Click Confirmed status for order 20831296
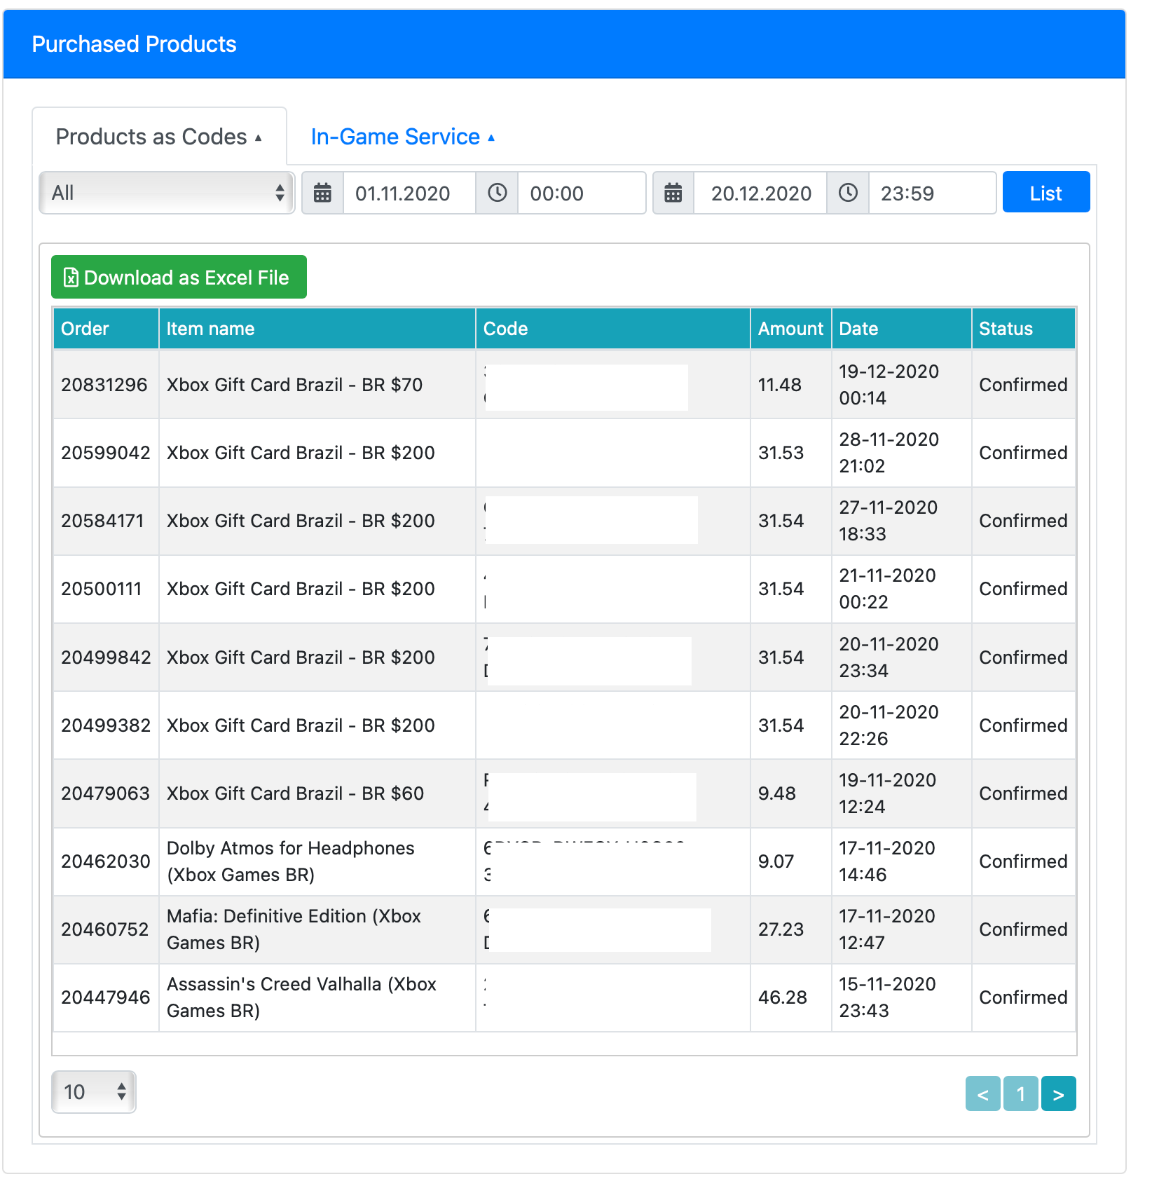Viewport: 1152px width, 1200px height. [x=1023, y=385]
